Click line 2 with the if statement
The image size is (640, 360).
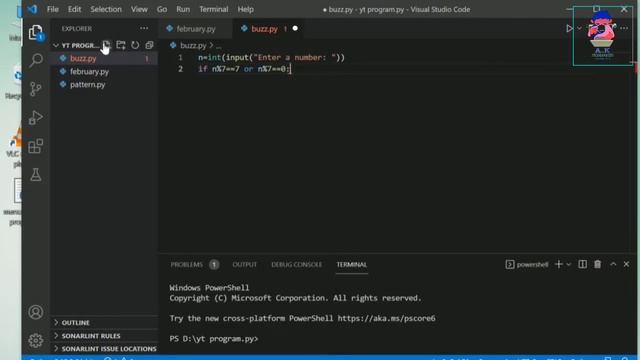(x=244, y=69)
